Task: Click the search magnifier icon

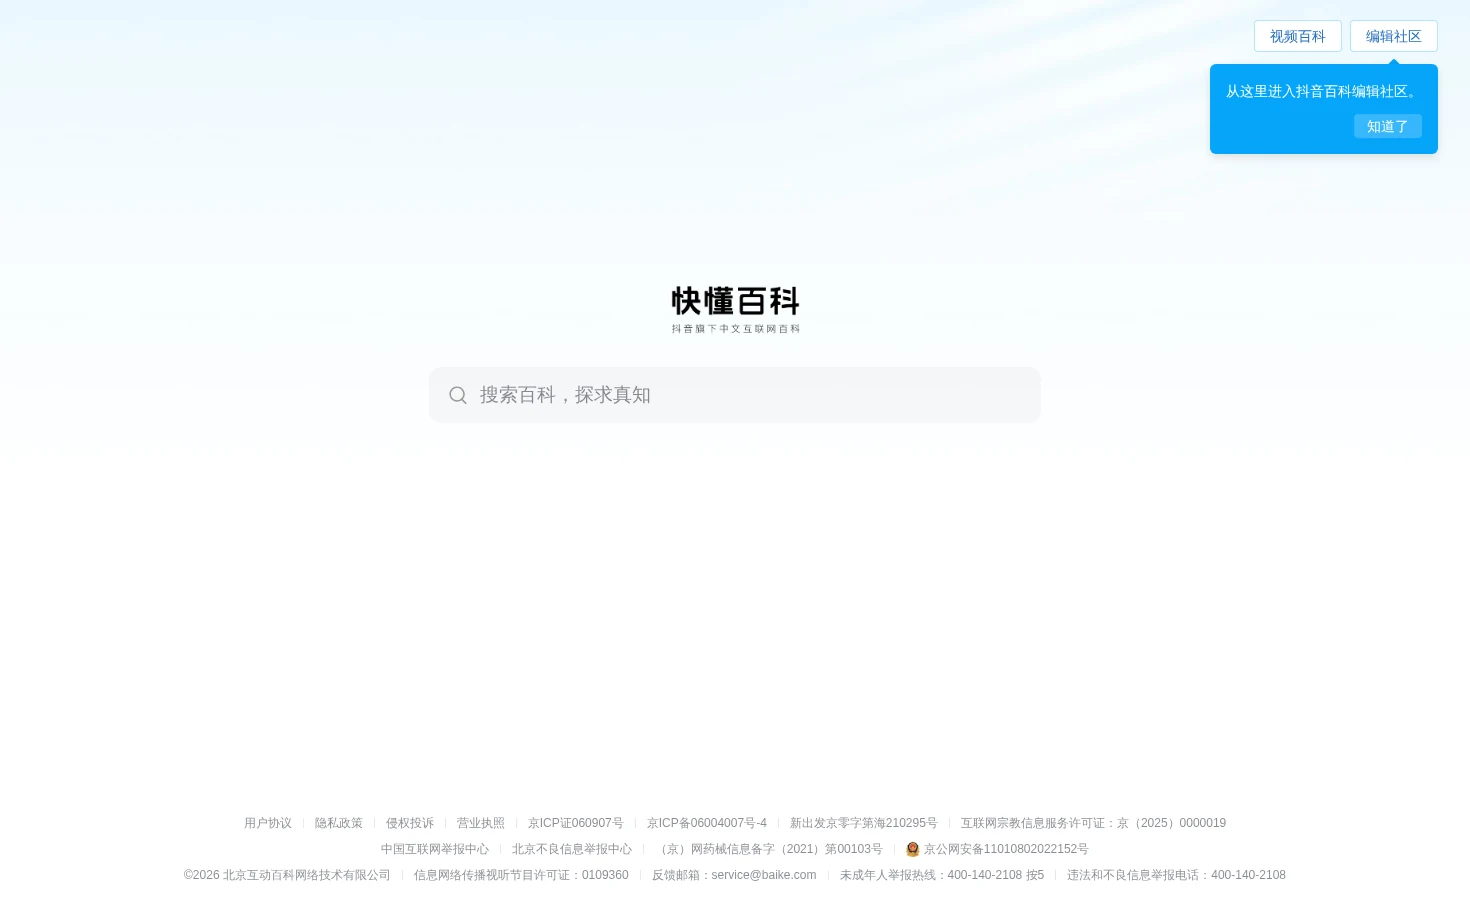Action: pyautogui.click(x=458, y=395)
